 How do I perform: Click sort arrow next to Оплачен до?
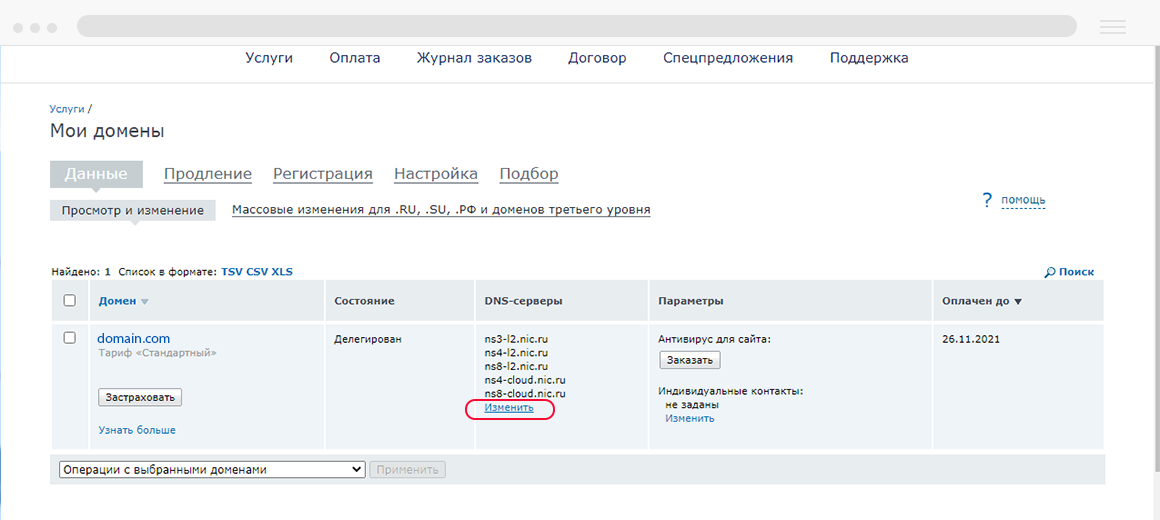(x=1018, y=302)
